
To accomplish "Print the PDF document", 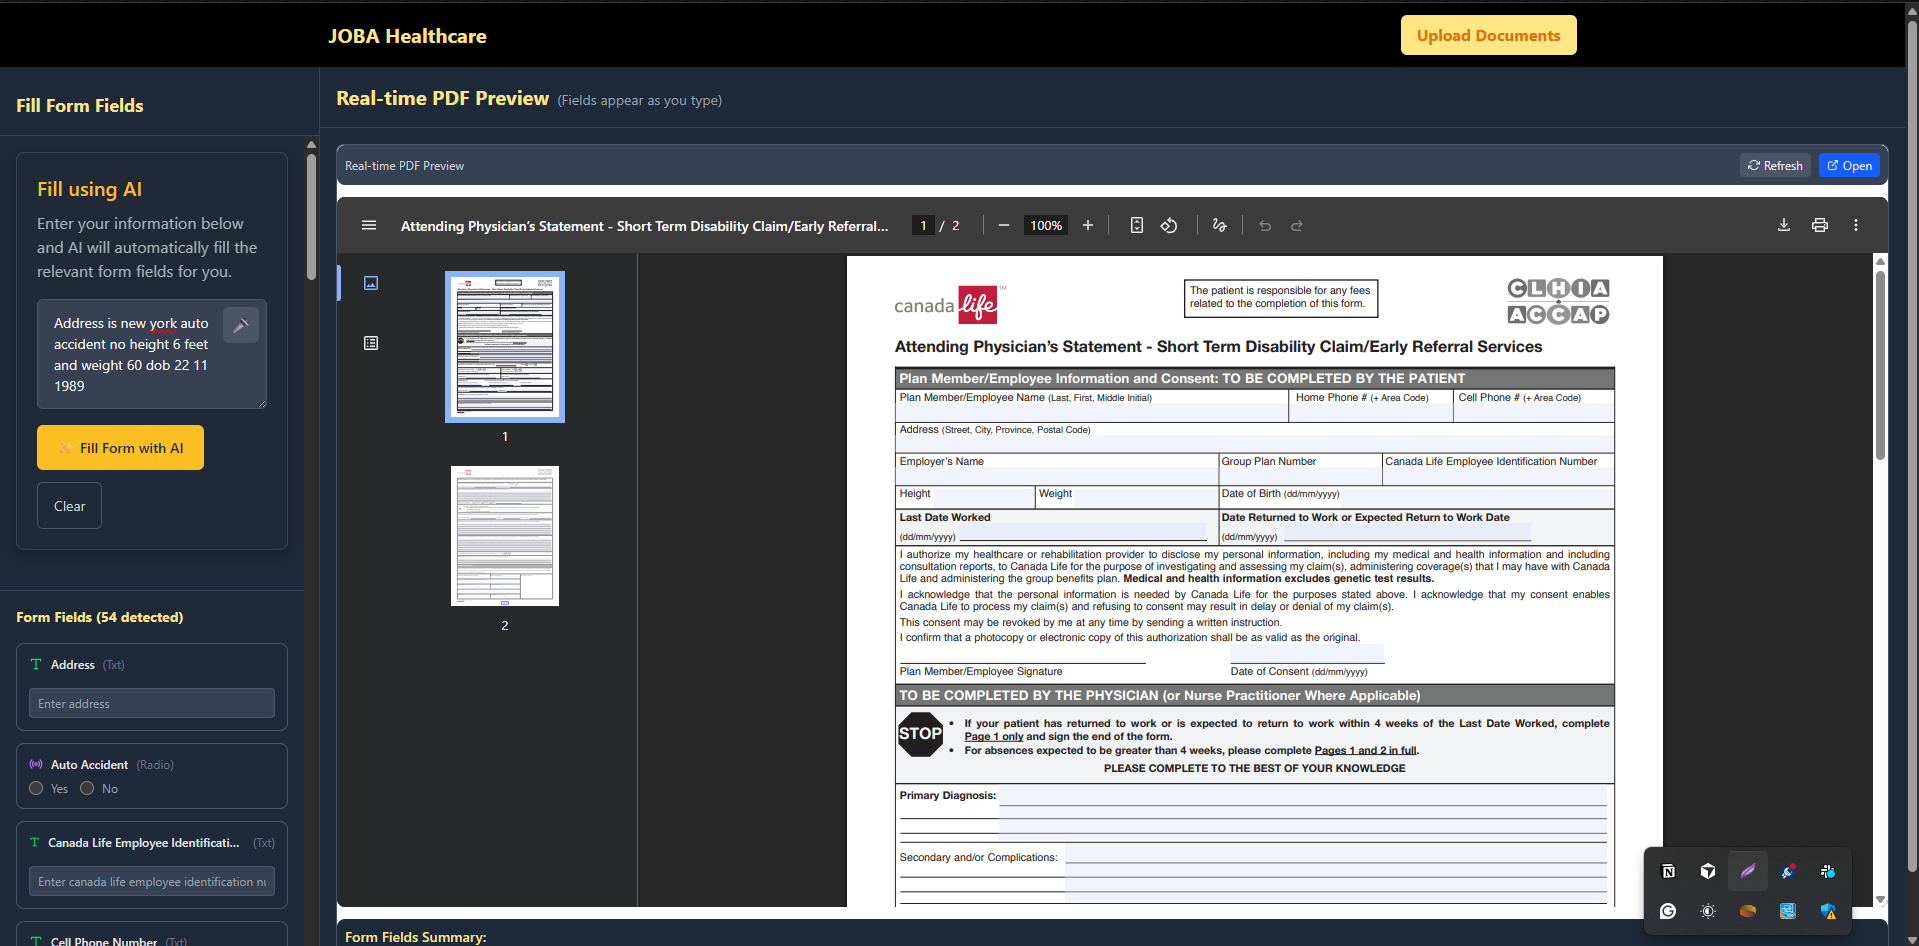I will click(x=1819, y=226).
